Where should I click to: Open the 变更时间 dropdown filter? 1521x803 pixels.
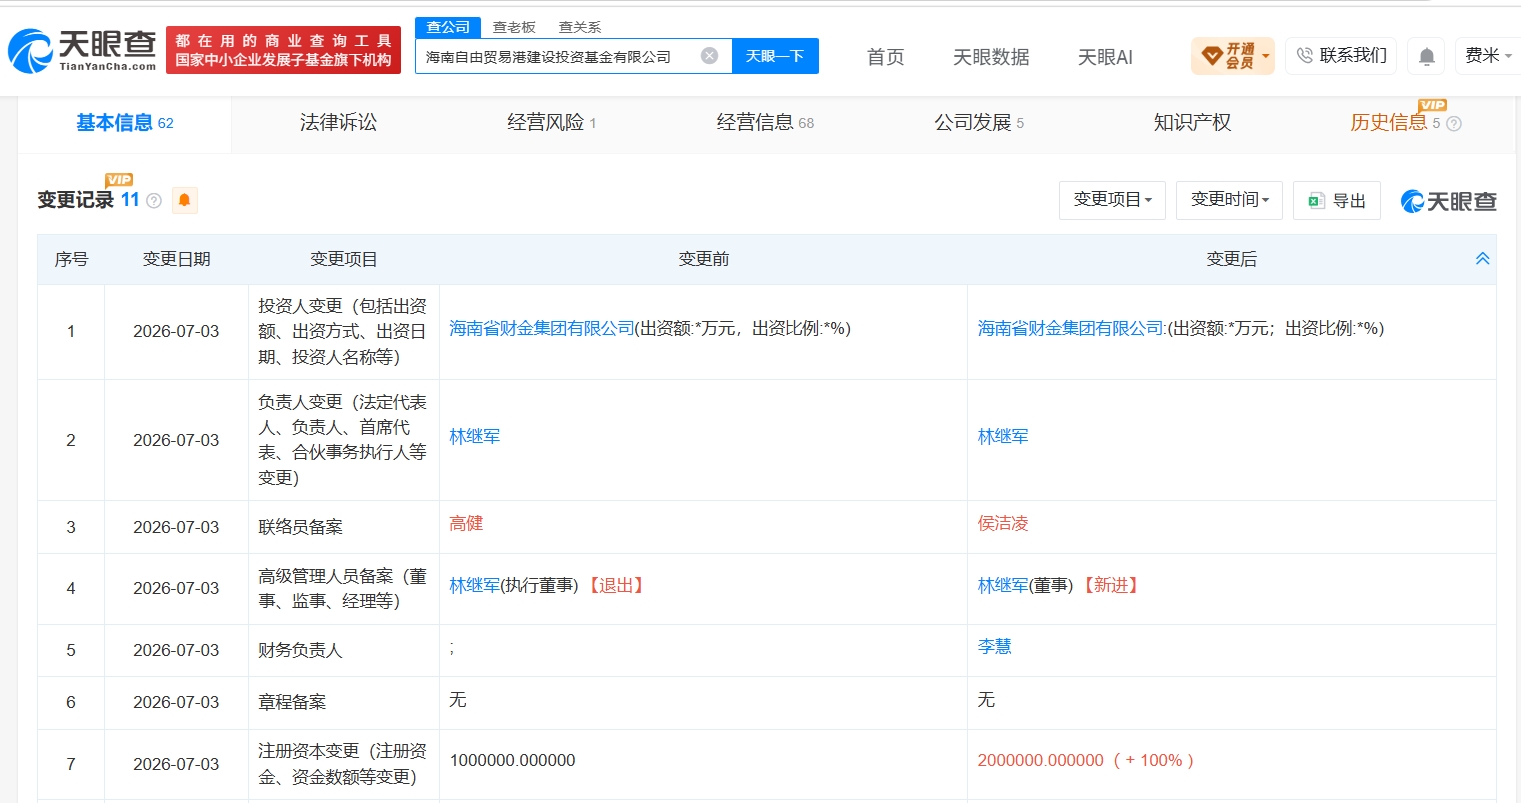point(1229,200)
